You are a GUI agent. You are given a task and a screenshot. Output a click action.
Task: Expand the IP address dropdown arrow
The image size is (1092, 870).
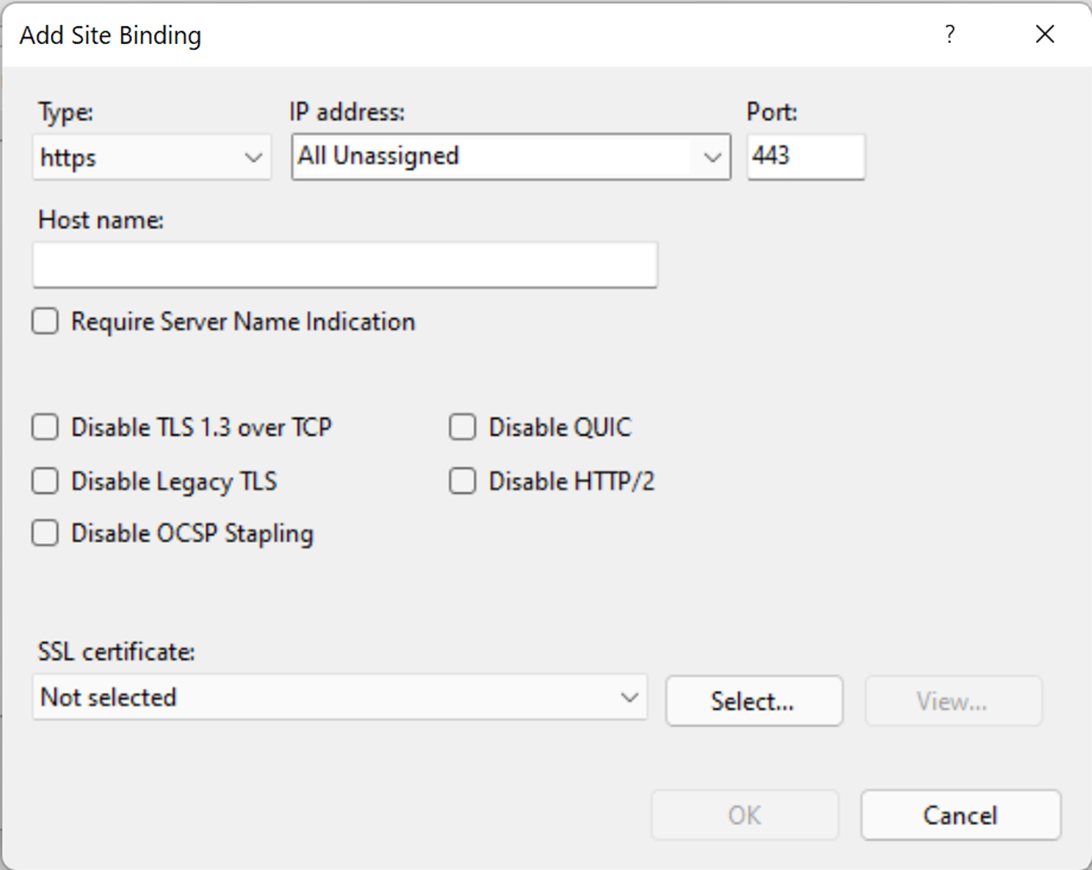(x=712, y=157)
